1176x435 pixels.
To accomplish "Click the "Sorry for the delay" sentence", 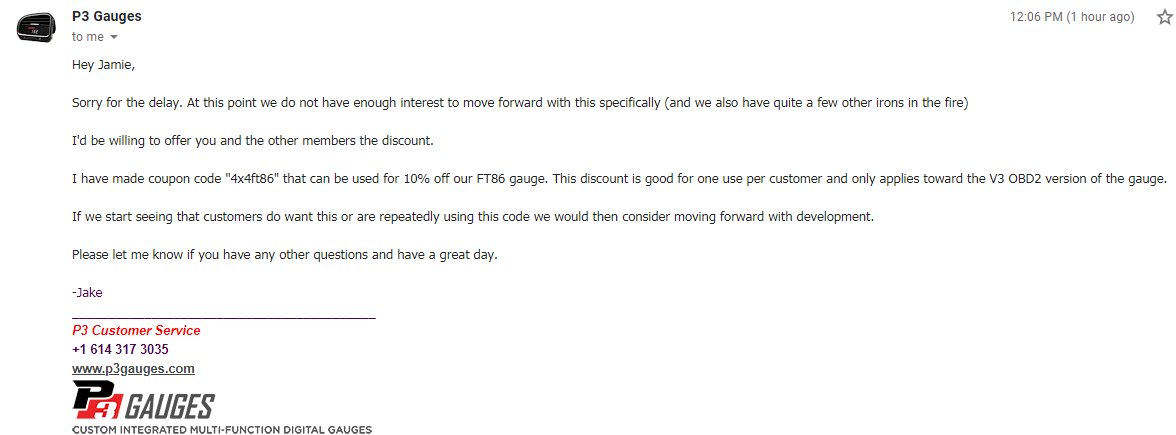I will point(520,103).
